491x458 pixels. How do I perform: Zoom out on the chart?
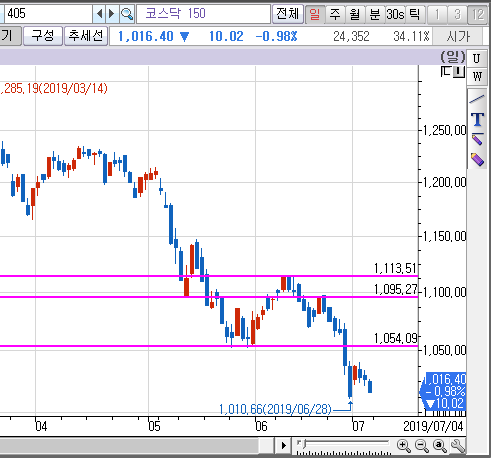coord(422,445)
